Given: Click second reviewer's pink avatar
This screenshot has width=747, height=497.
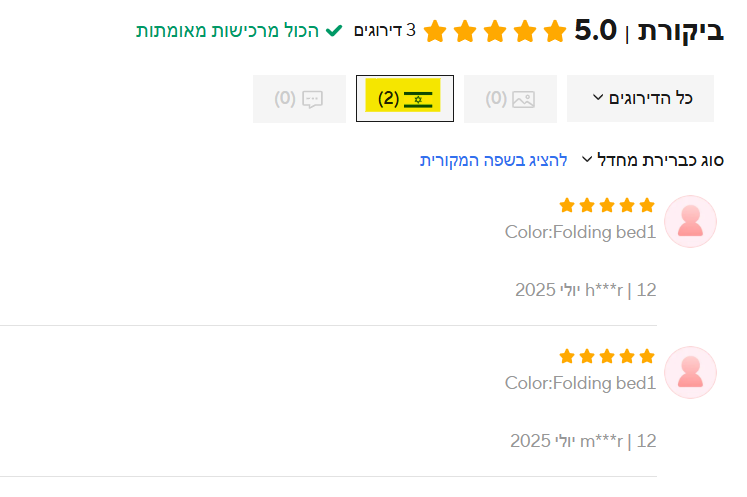Looking at the screenshot, I should click(690, 371).
